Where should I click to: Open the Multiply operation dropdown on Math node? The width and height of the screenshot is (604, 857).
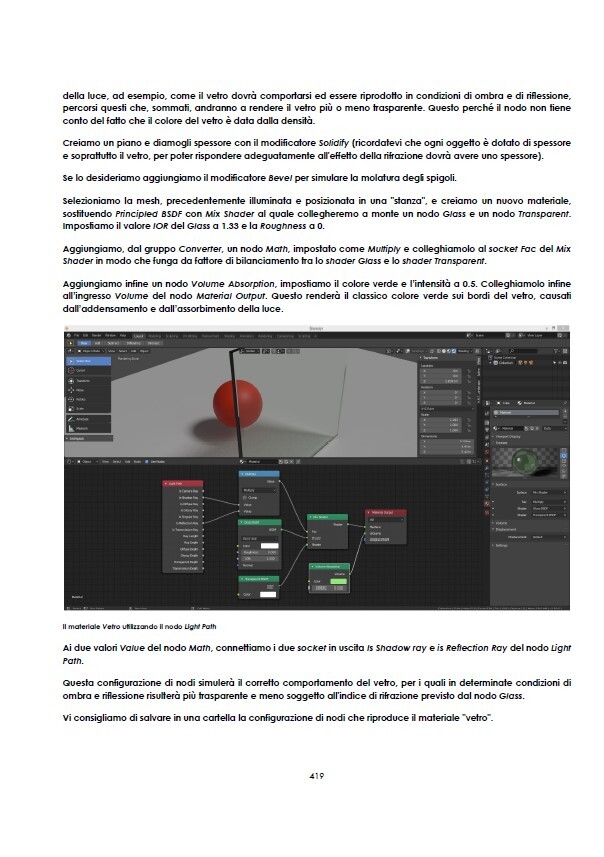click(259, 490)
